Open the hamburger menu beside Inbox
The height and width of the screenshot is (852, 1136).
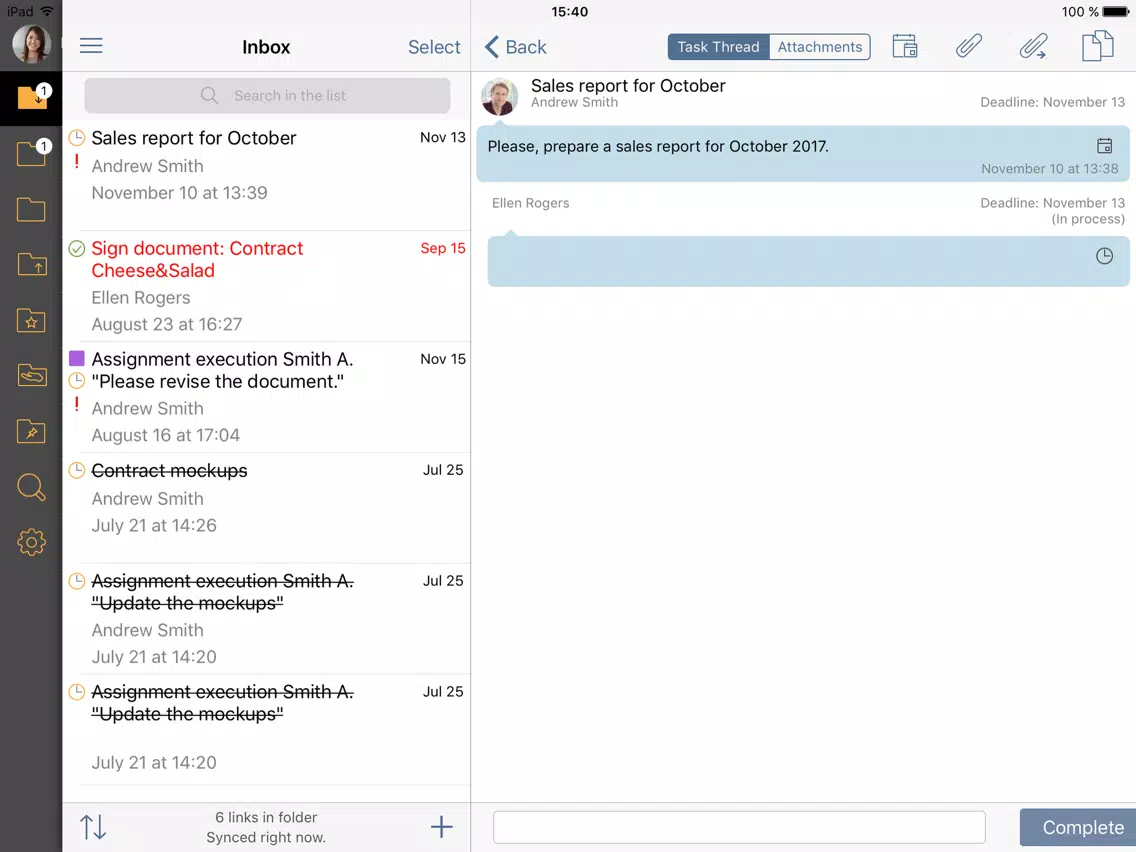click(91, 46)
